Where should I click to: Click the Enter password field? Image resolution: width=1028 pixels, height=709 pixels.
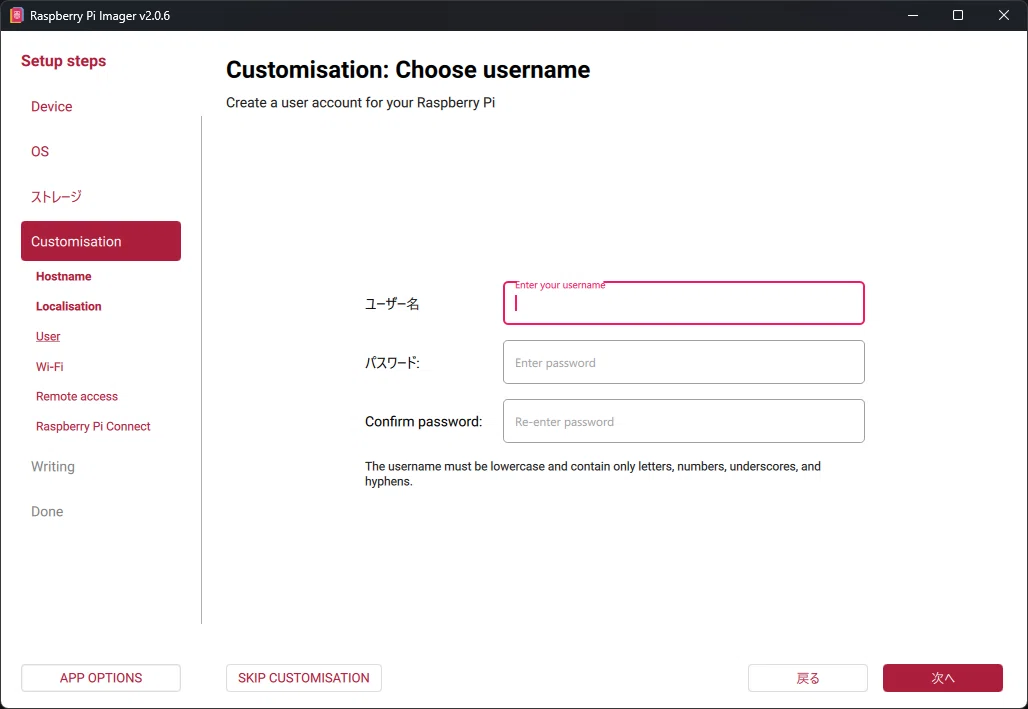tap(684, 362)
